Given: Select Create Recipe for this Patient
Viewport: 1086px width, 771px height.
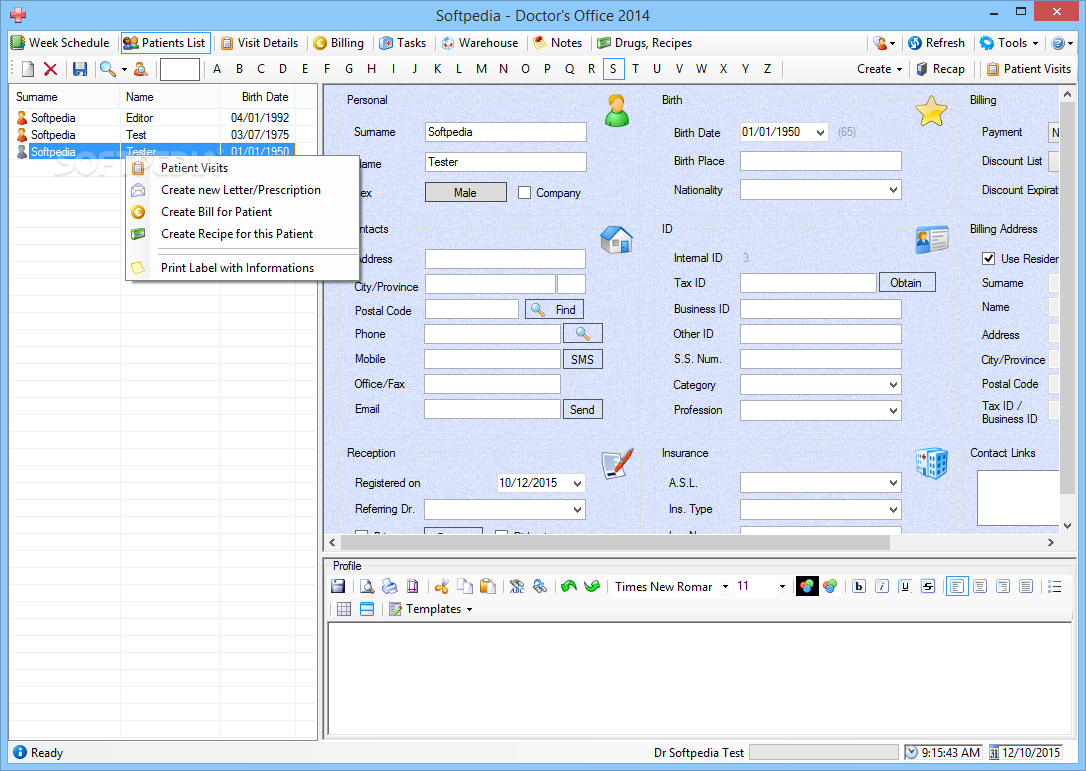Looking at the screenshot, I should coord(241,234).
